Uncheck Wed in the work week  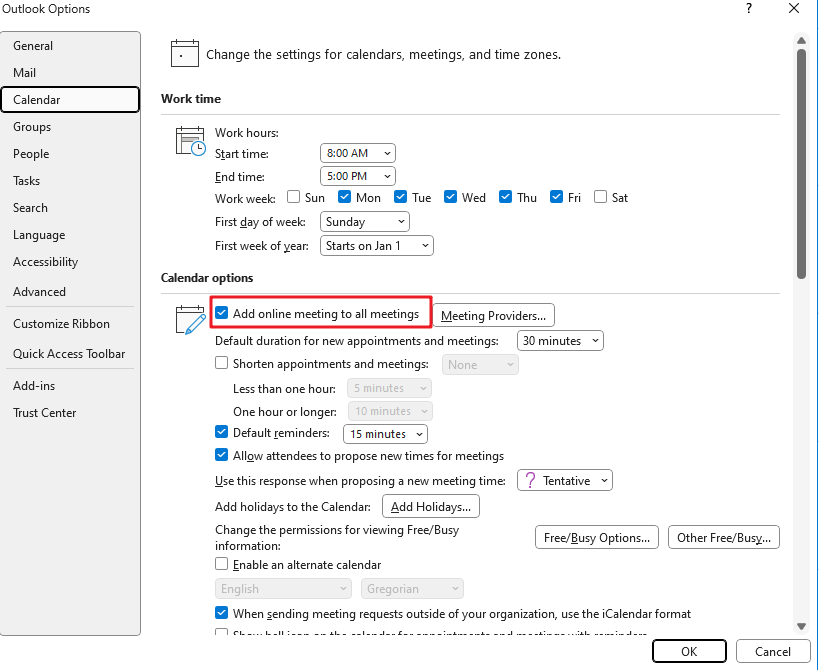click(x=450, y=197)
